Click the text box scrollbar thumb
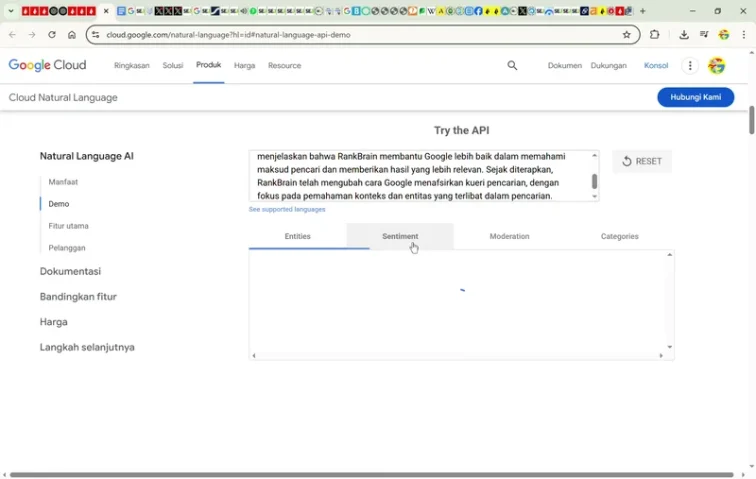The width and height of the screenshot is (756, 479). coord(594,181)
